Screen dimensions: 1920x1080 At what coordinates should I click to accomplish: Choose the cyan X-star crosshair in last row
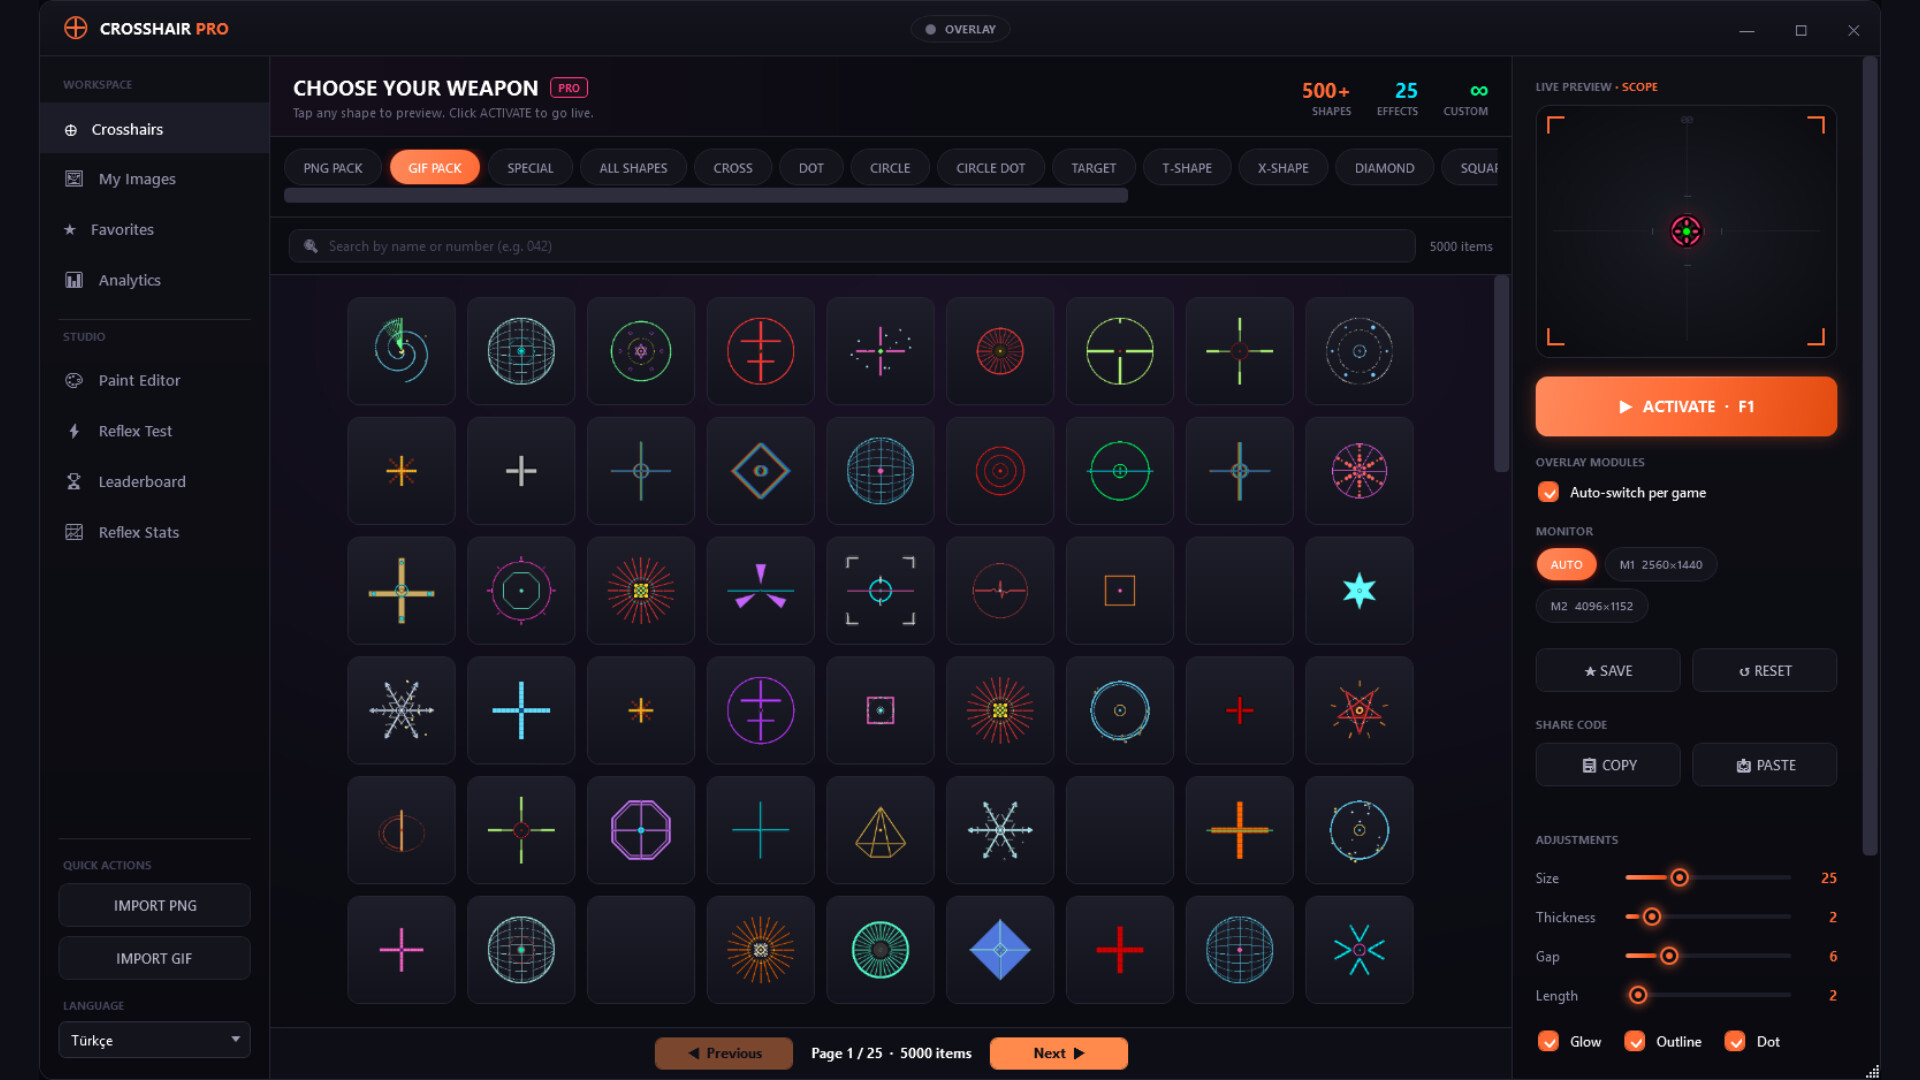click(1359, 950)
